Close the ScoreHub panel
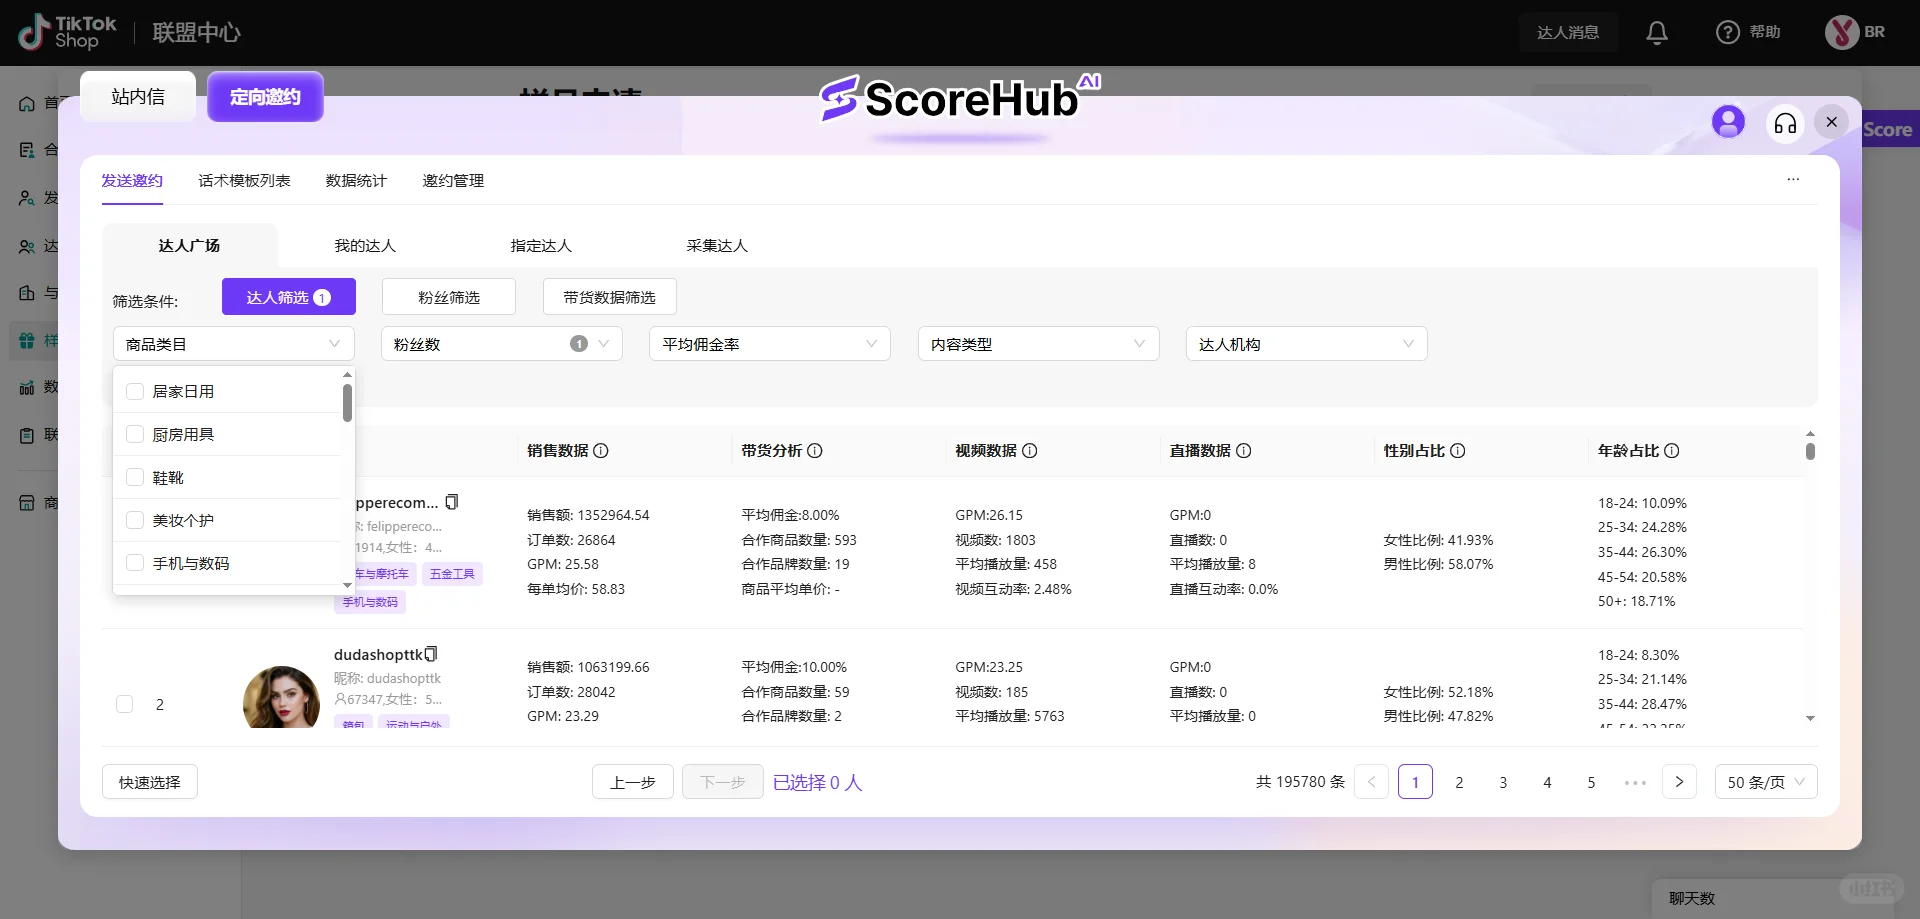This screenshot has width=1920, height=919. [x=1831, y=122]
